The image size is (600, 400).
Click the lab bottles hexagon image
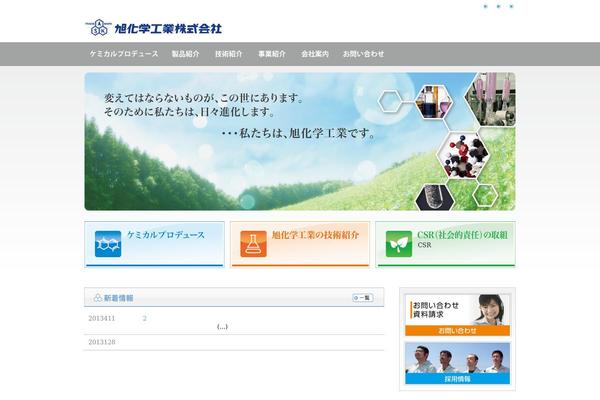coord(434,102)
